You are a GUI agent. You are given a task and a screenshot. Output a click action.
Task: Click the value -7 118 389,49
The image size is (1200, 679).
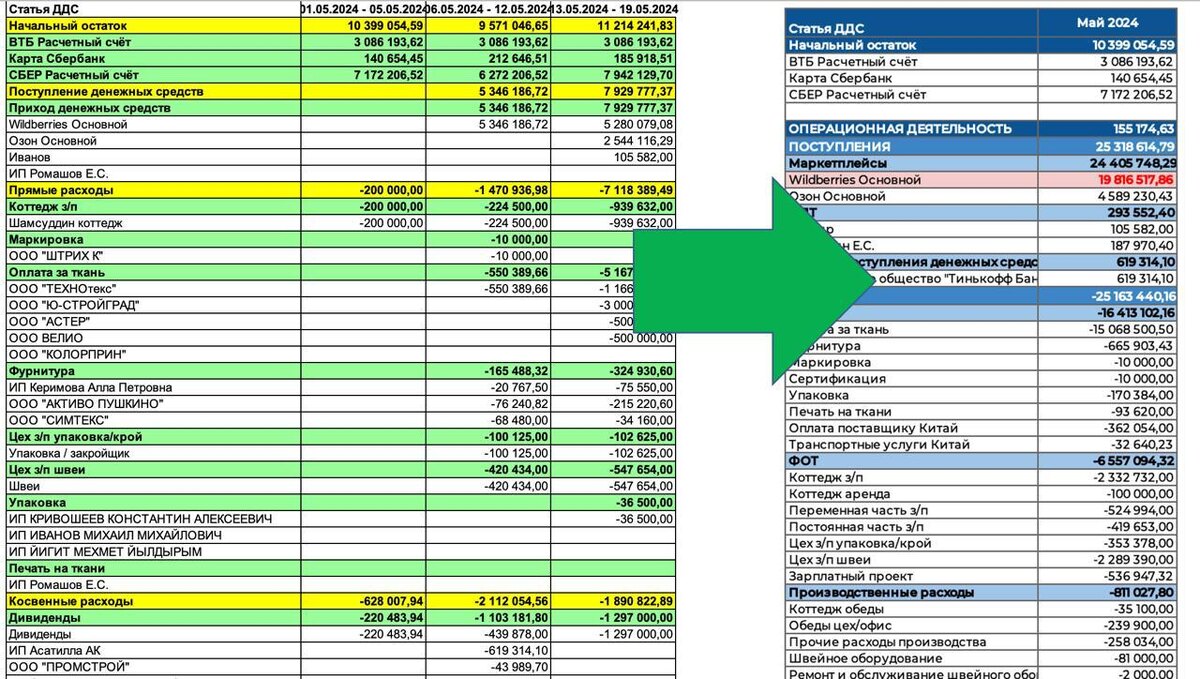point(634,190)
